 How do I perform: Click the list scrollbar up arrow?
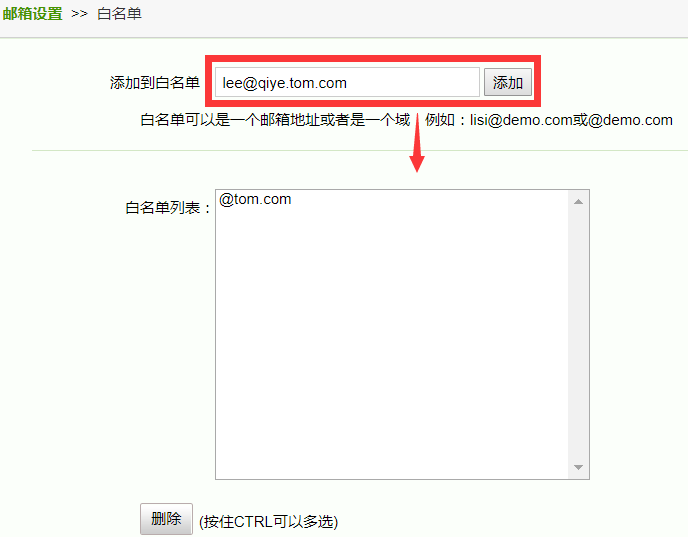pos(578,202)
